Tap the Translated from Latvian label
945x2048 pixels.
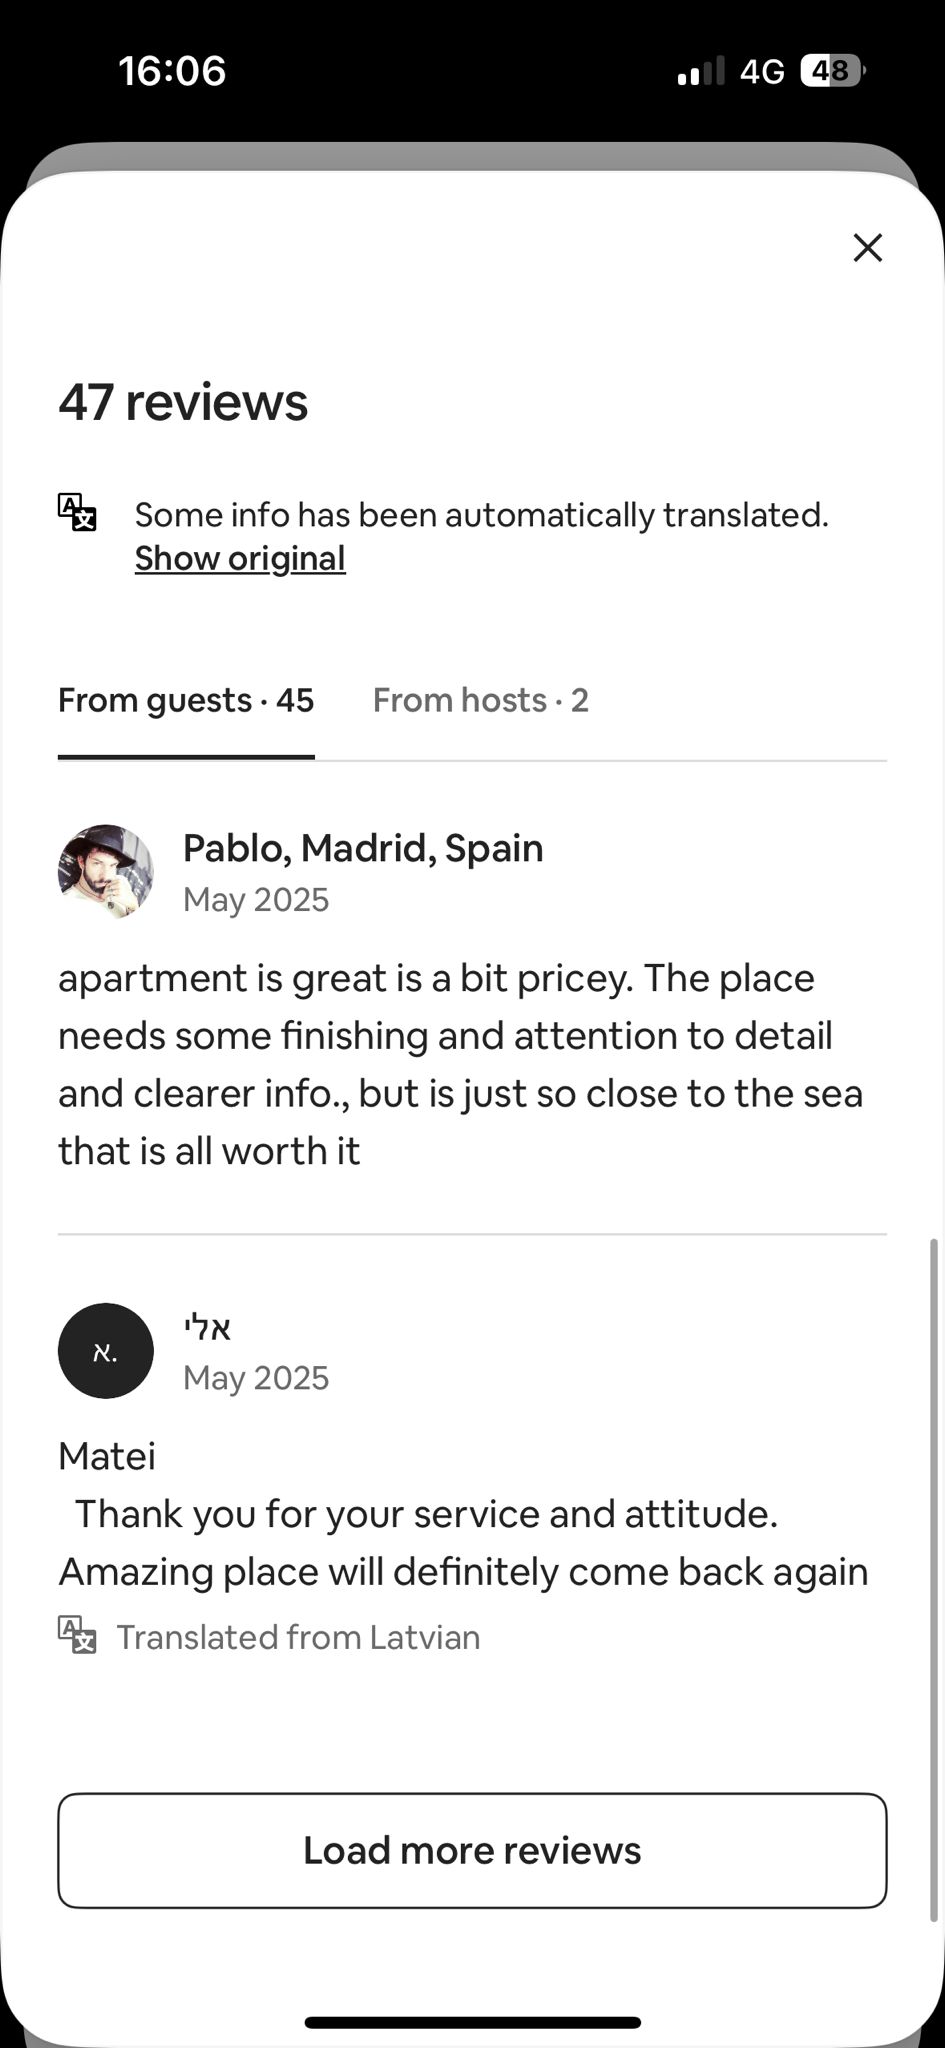298,1637
